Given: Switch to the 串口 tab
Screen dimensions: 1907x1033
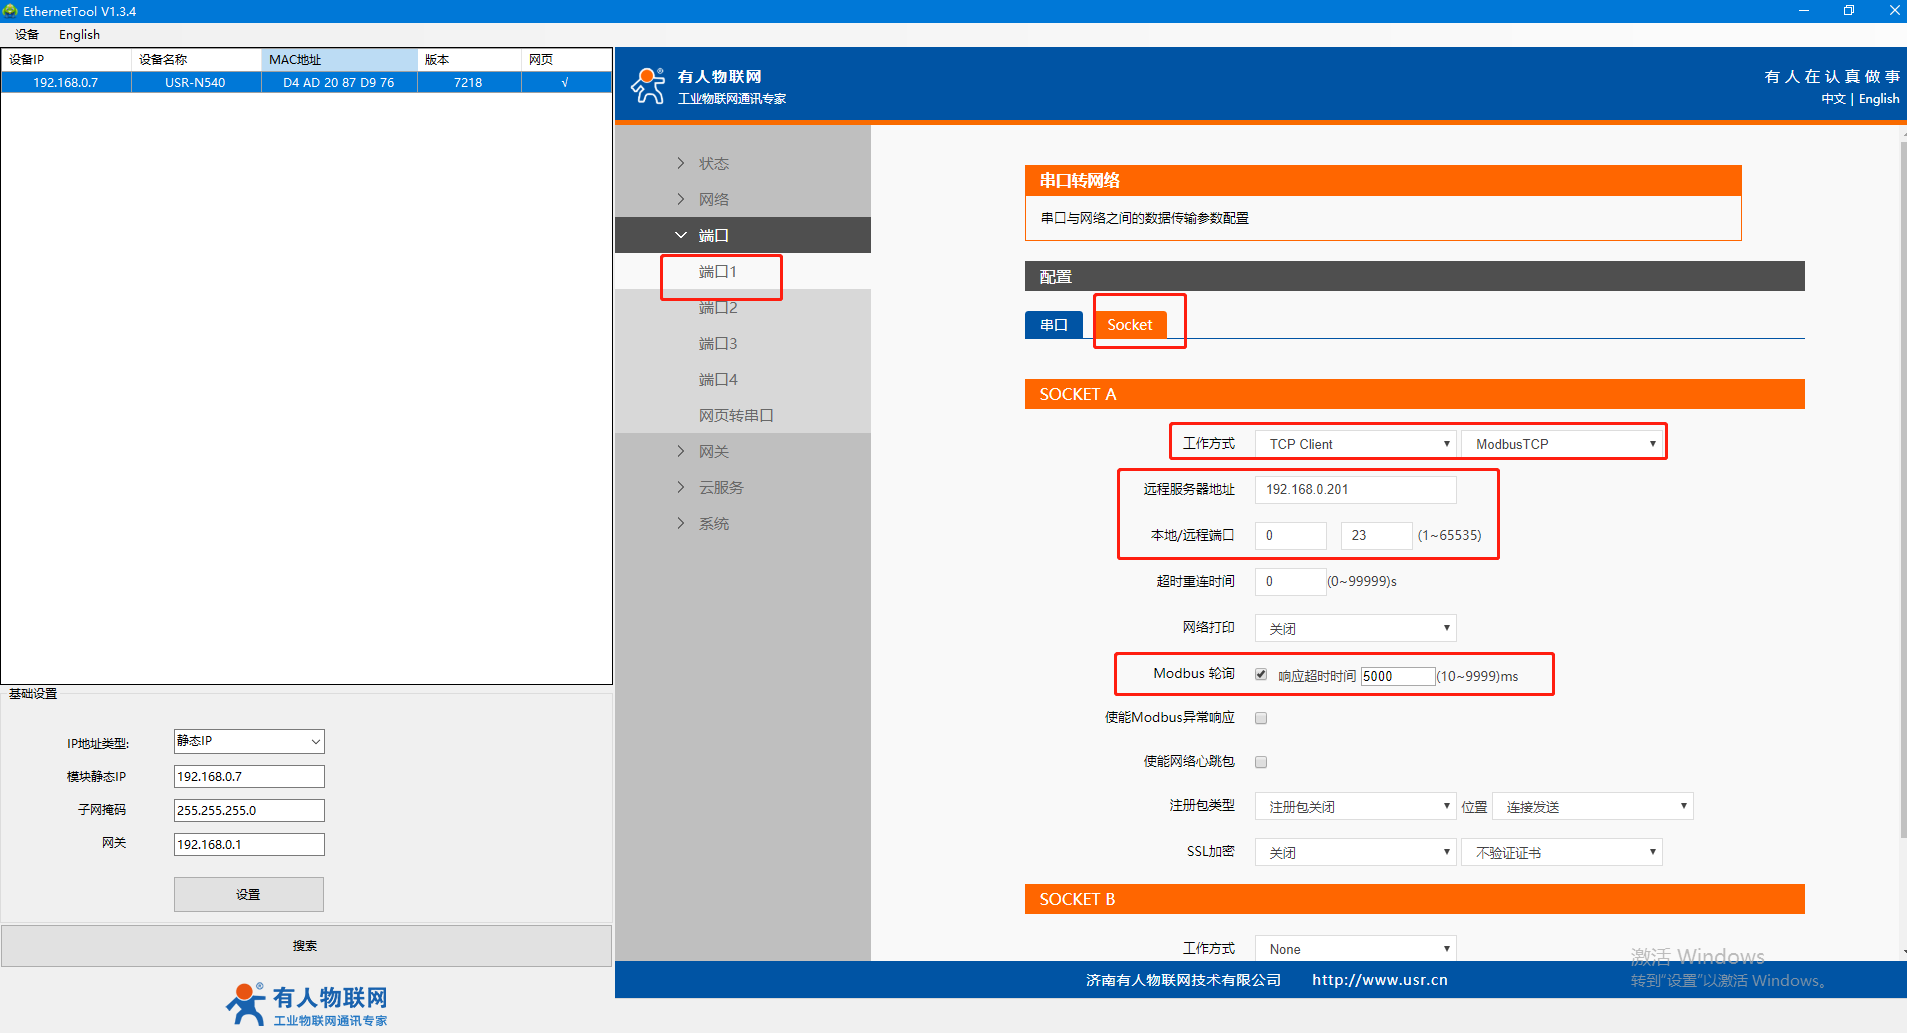Looking at the screenshot, I should click(1053, 325).
